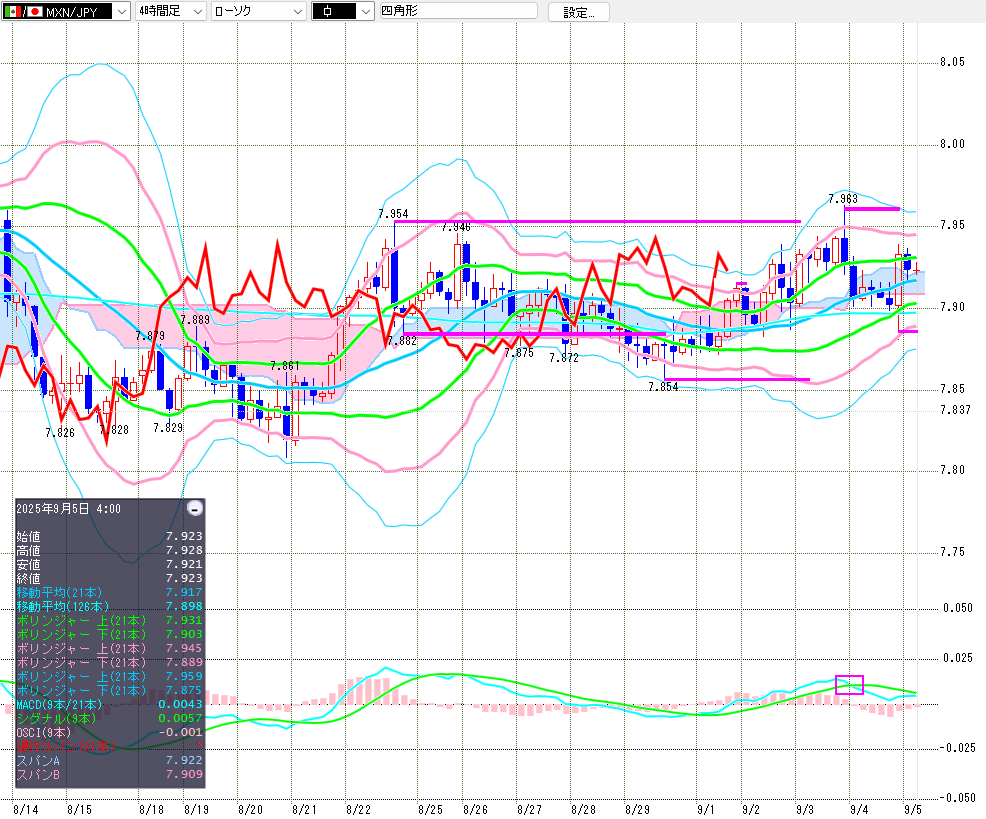The width and height of the screenshot is (986, 819).
Task: Select the blue Bollinger upper value 7.959
Action: [x=184, y=676]
